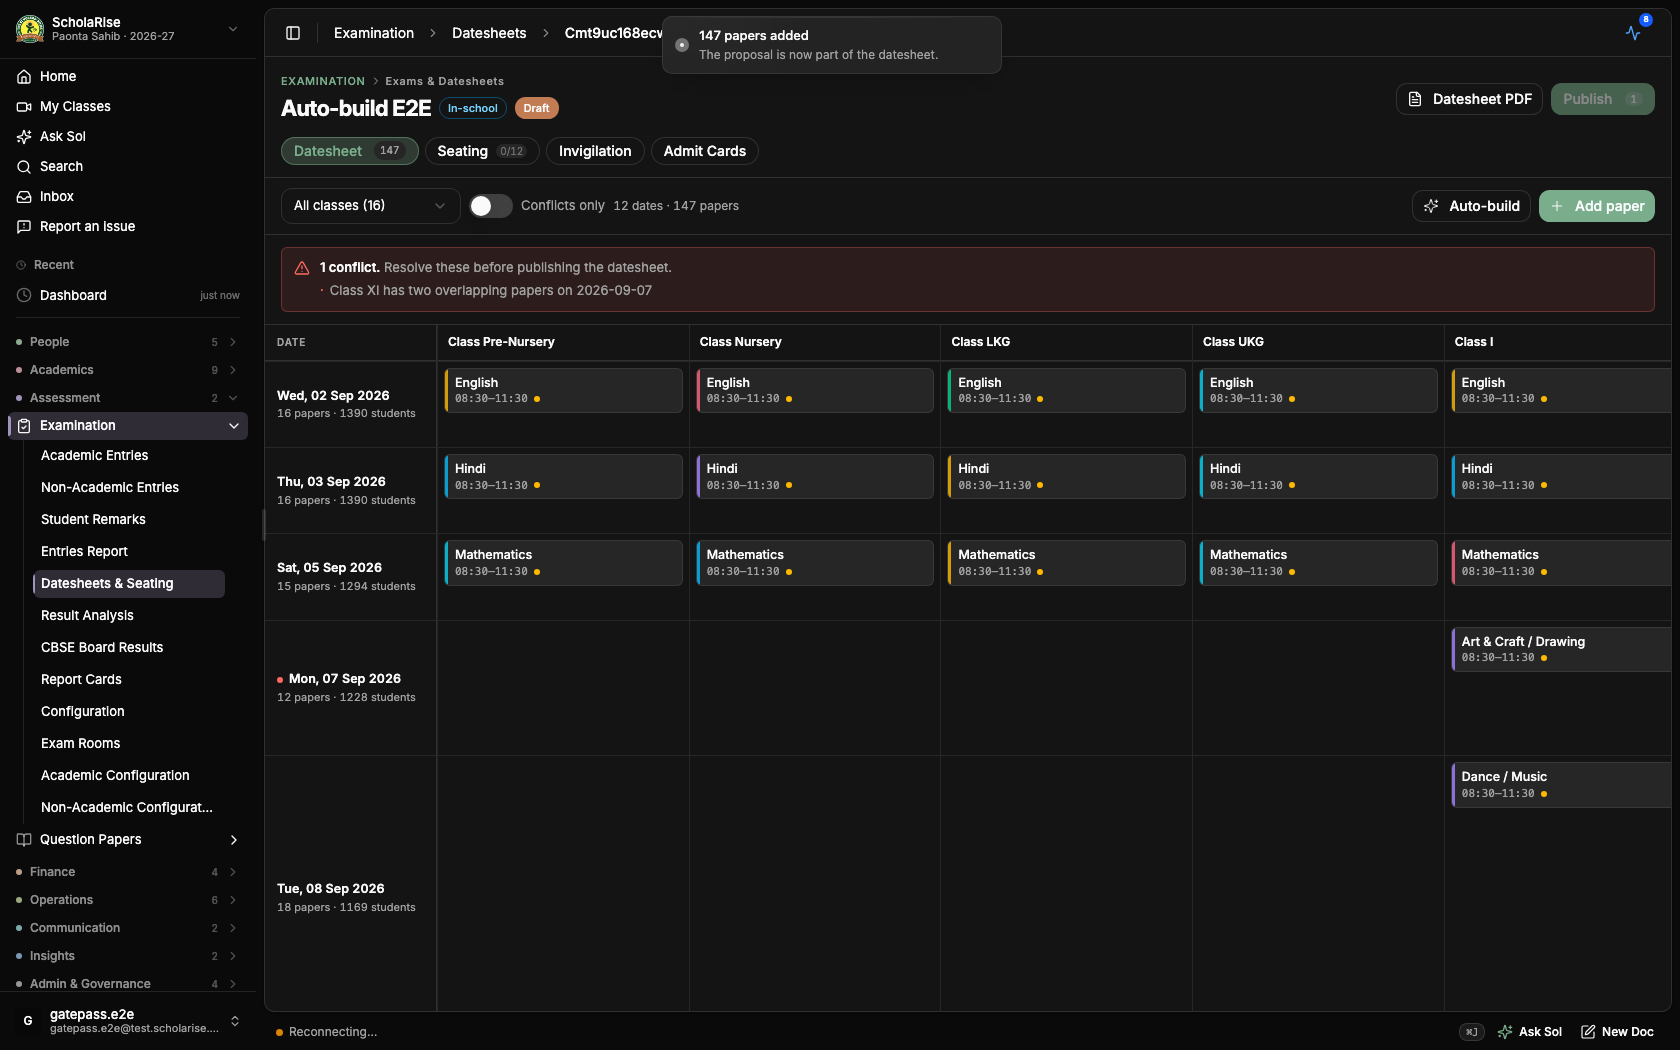The width and height of the screenshot is (1680, 1050).
Task: Click the Auto-build sparkle icon
Action: (1431, 206)
